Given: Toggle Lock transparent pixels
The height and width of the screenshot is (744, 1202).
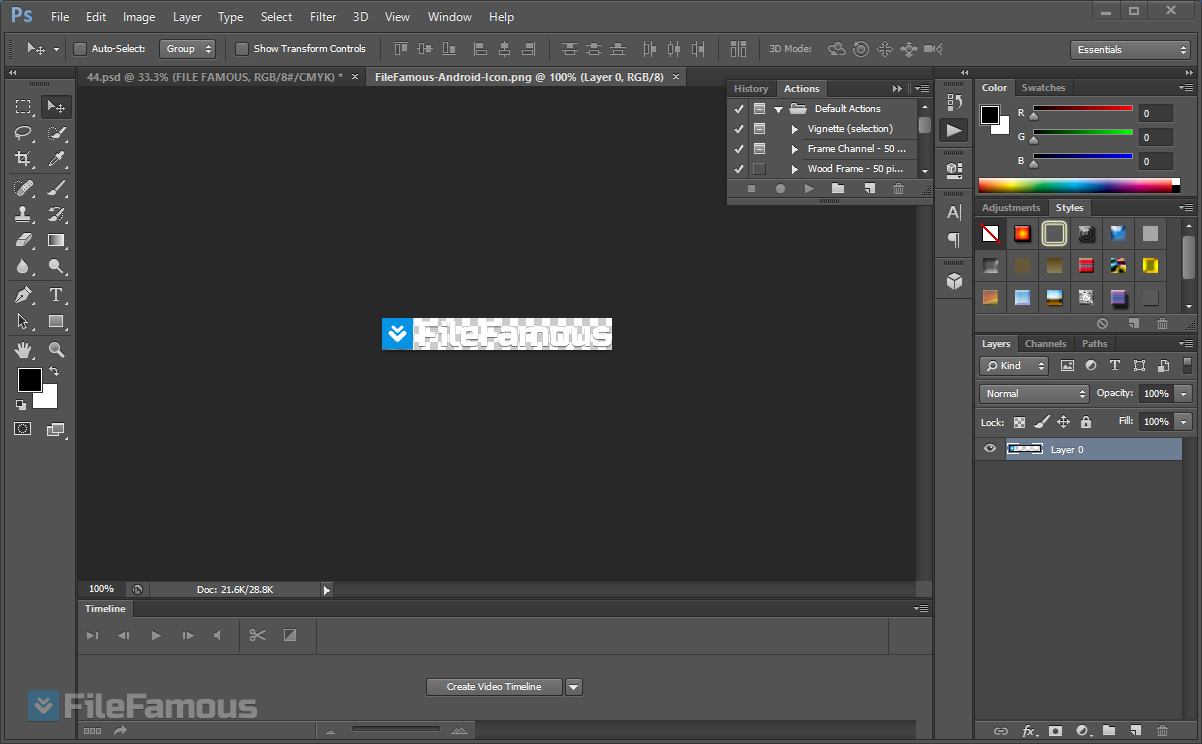Looking at the screenshot, I should pyautogui.click(x=1020, y=422).
